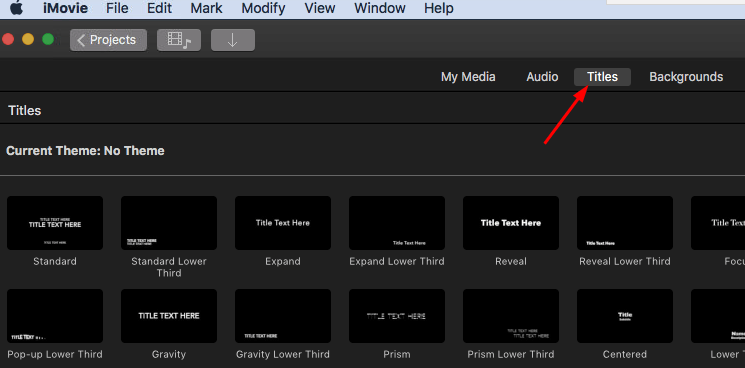Choose the Prism title style
Image resolution: width=745 pixels, height=368 pixels.
397,316
